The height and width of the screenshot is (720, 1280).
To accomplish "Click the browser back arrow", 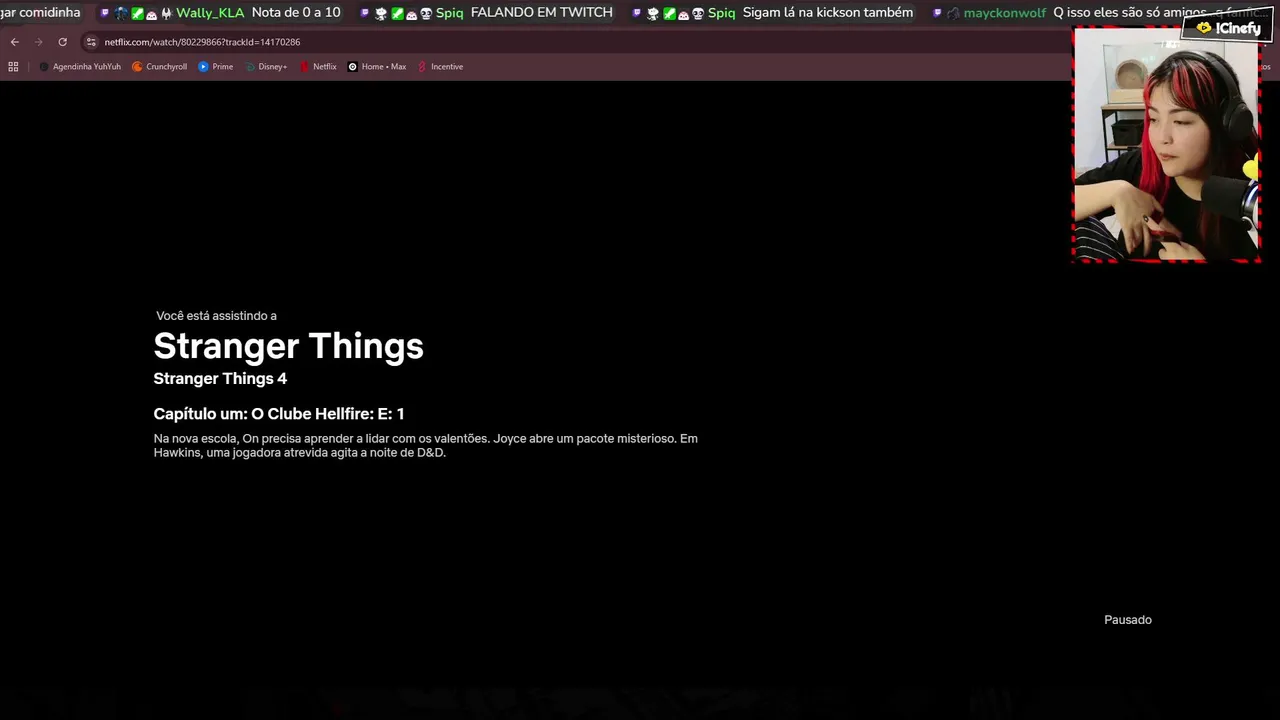I will pos(14,42).
